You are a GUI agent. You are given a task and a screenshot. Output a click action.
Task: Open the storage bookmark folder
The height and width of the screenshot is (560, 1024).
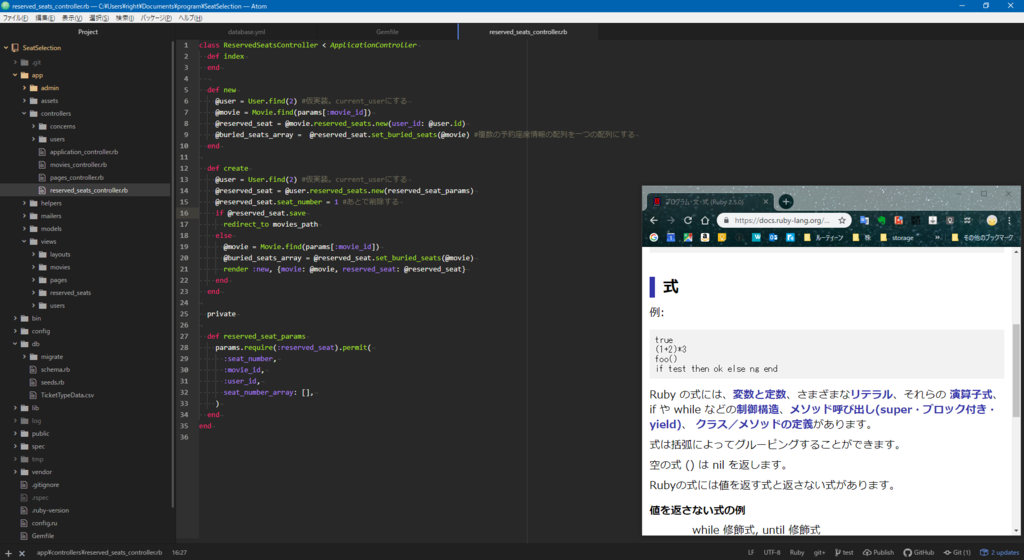(x=897, y=238)
